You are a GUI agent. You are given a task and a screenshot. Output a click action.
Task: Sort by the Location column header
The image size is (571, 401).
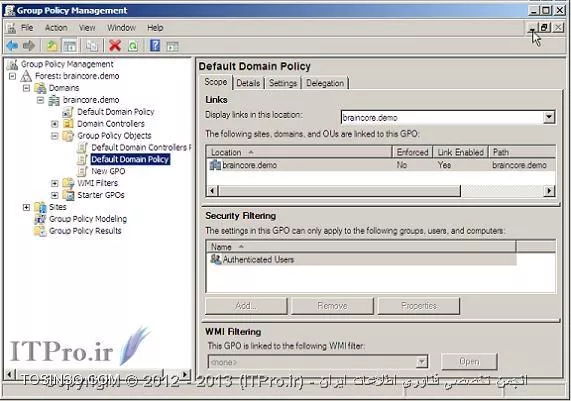(299, 152)
